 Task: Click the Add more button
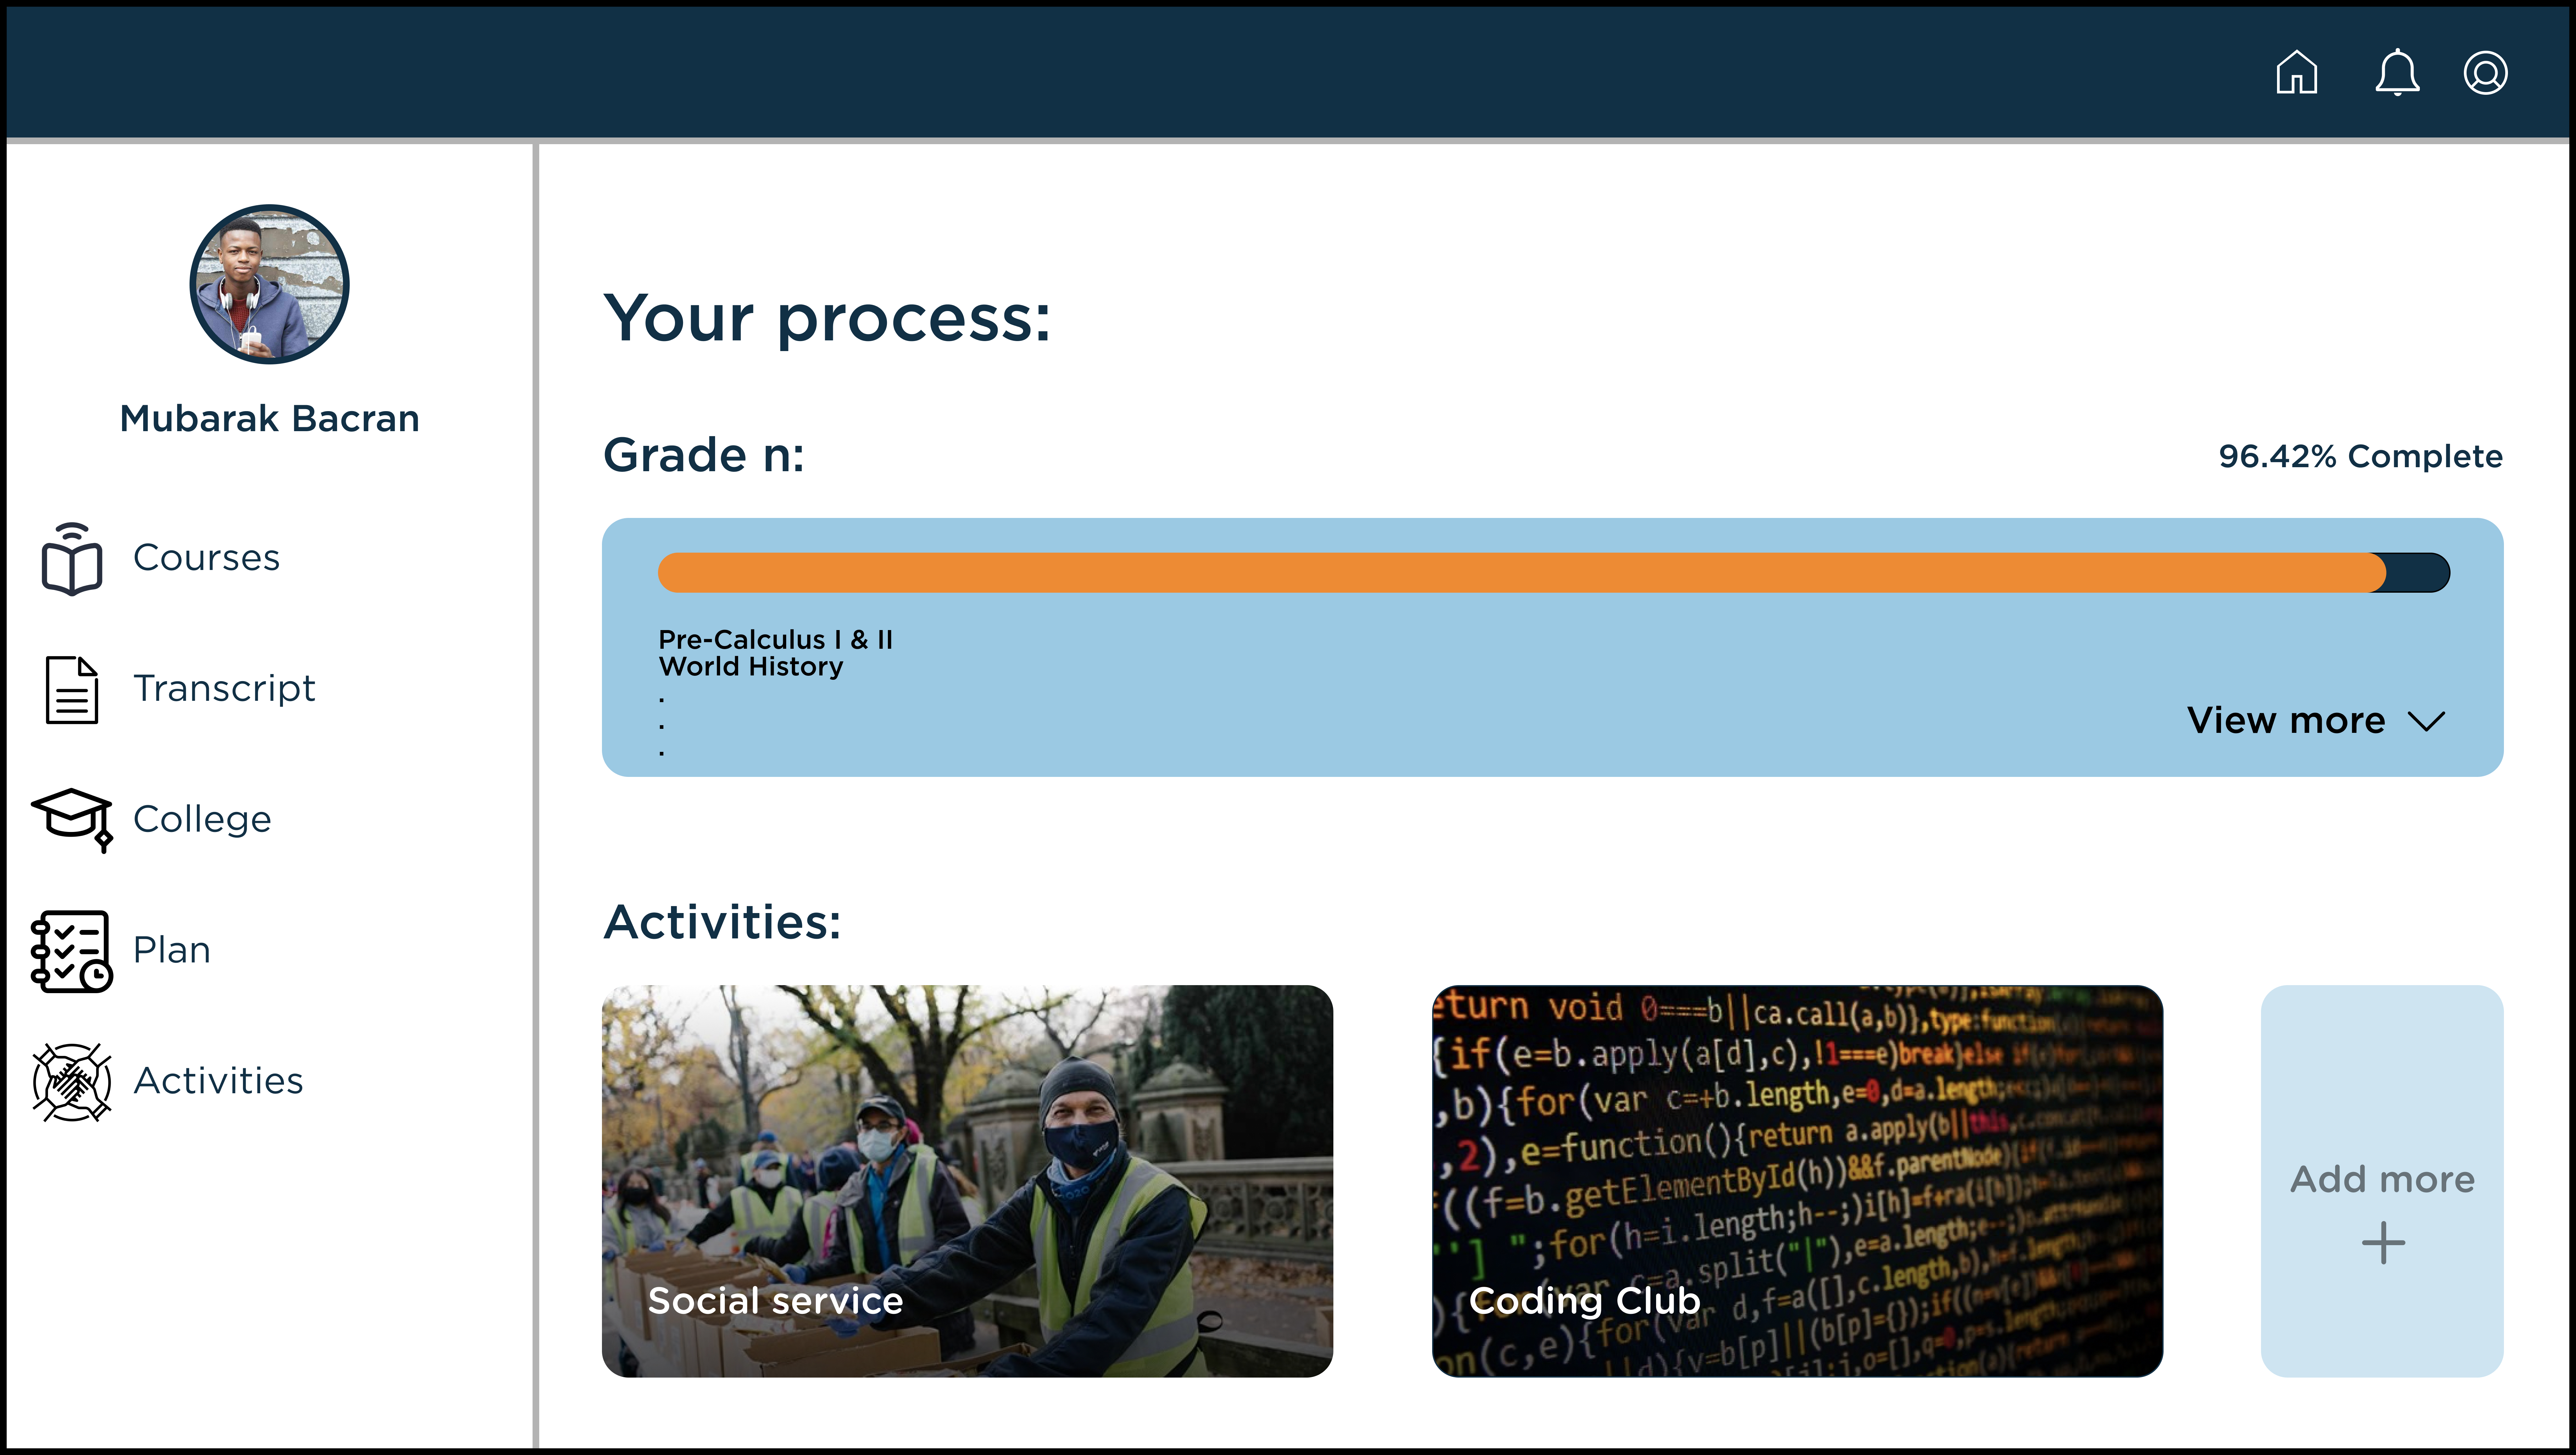tap(2383, 1180)
